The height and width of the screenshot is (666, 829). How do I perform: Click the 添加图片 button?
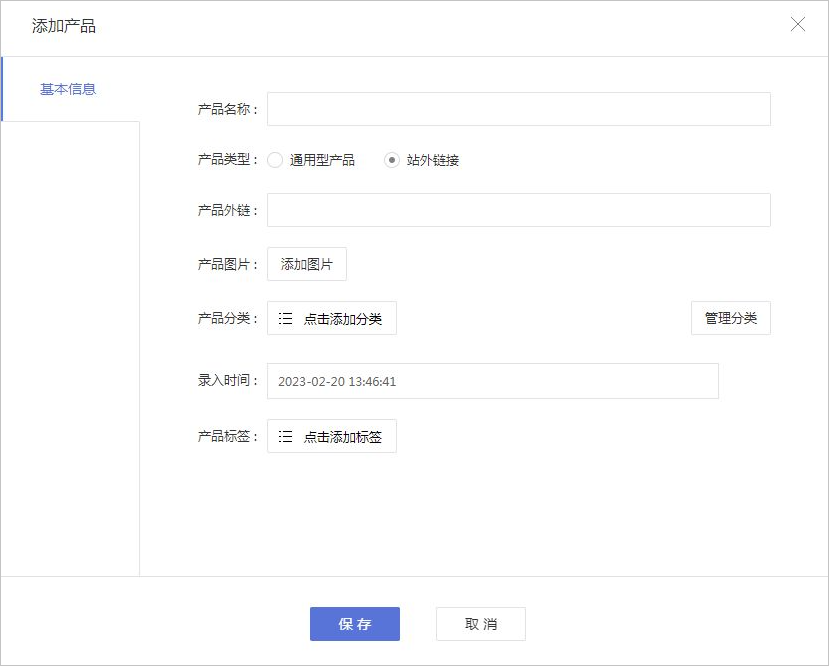[x=307, y=264]
